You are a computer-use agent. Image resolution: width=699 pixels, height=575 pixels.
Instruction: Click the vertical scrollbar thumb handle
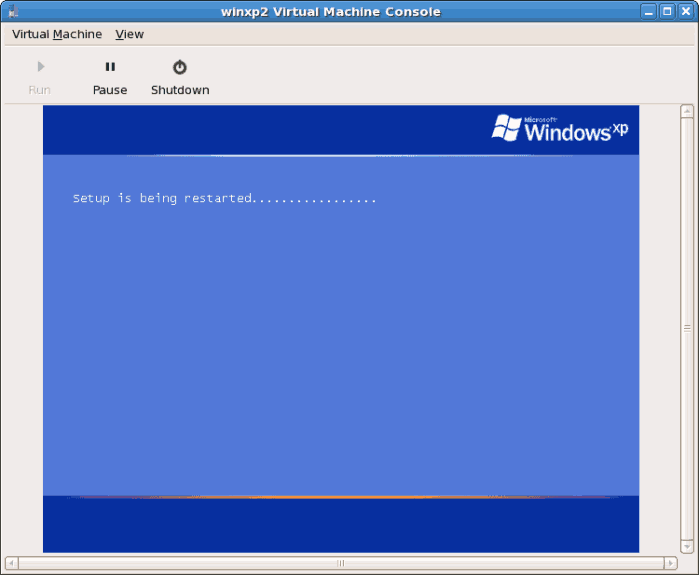click(x=687, y=328)
